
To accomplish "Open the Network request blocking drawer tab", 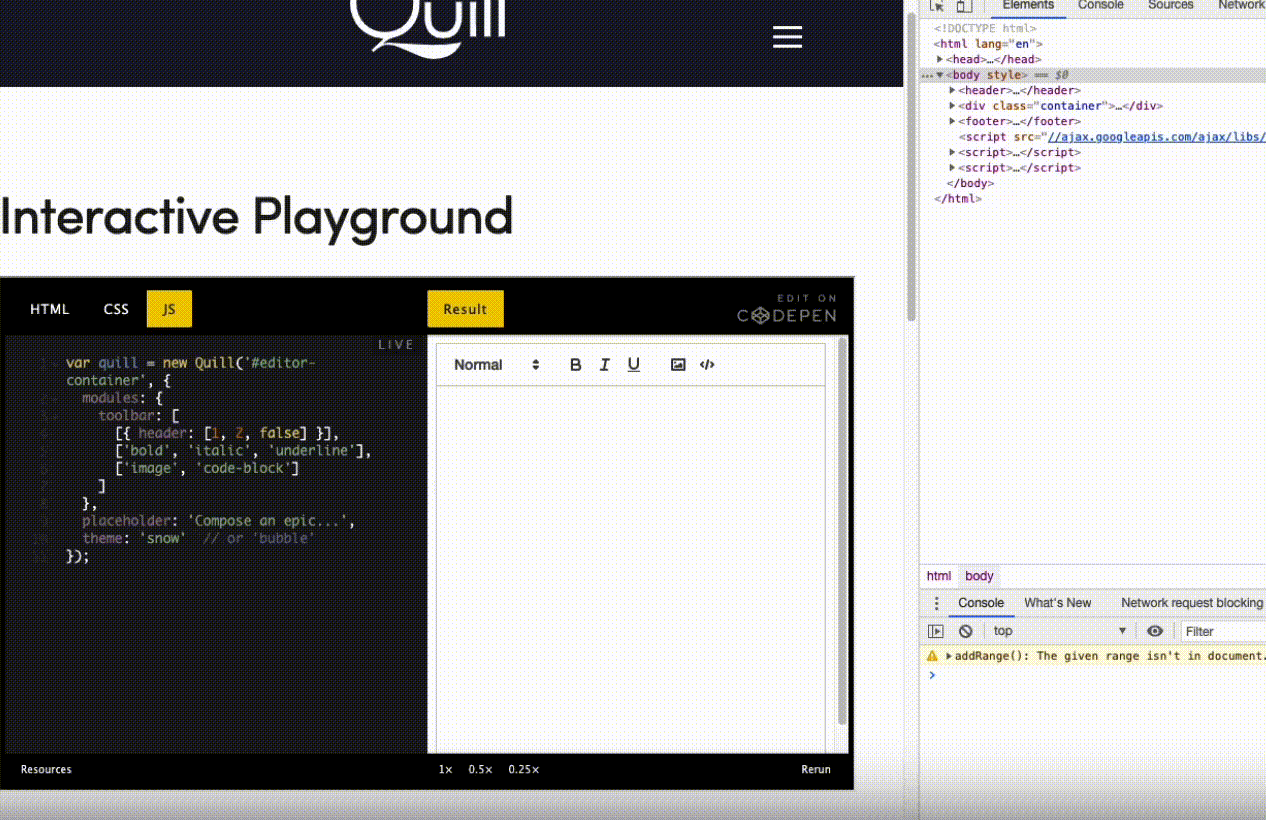I will tap(1192, 603).
